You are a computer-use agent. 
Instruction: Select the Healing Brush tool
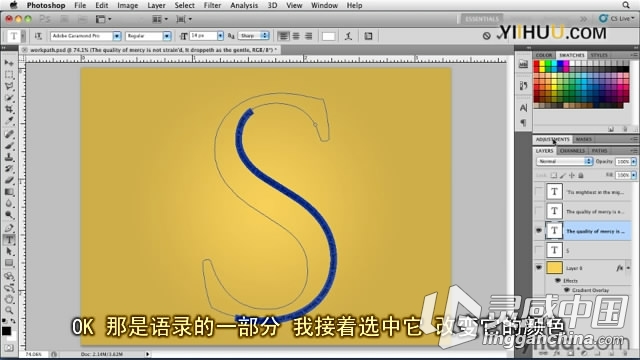(9, 134)
